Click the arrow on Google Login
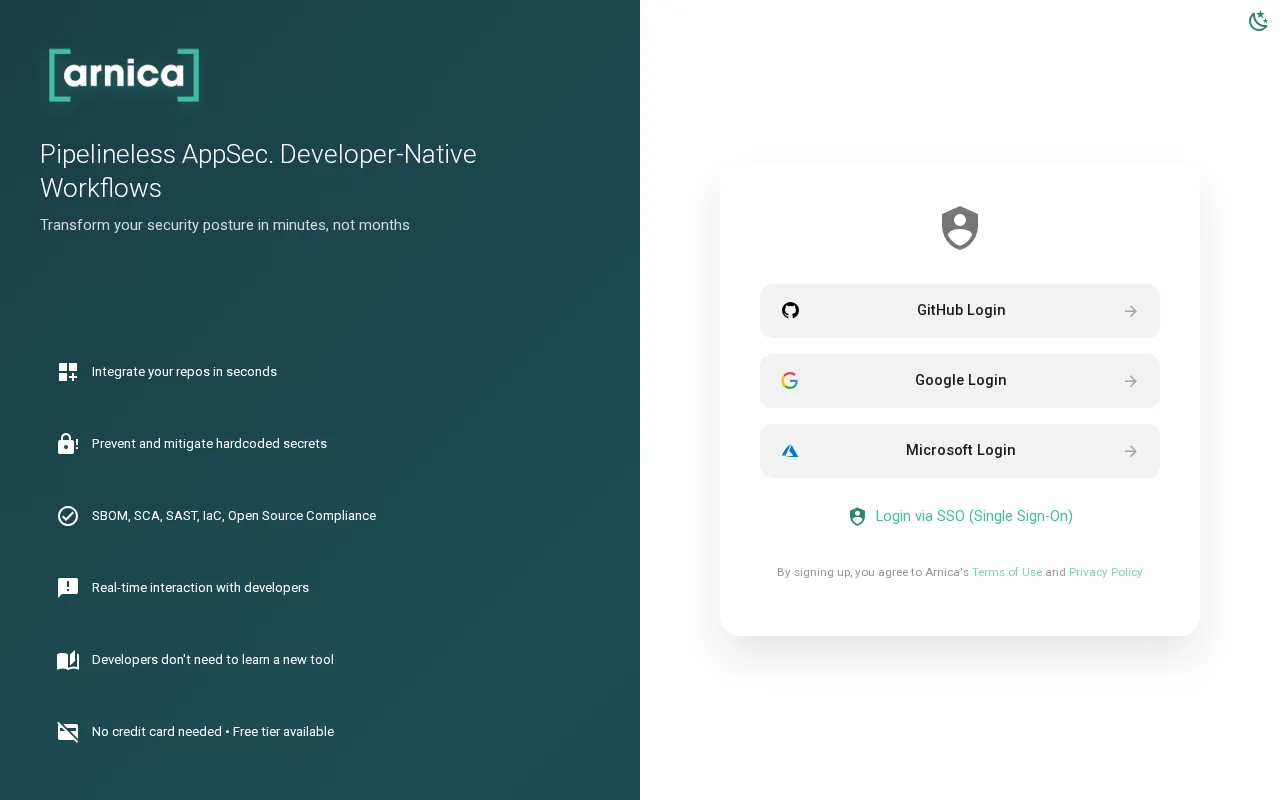1280x800 pixels. coord(1131,381)
